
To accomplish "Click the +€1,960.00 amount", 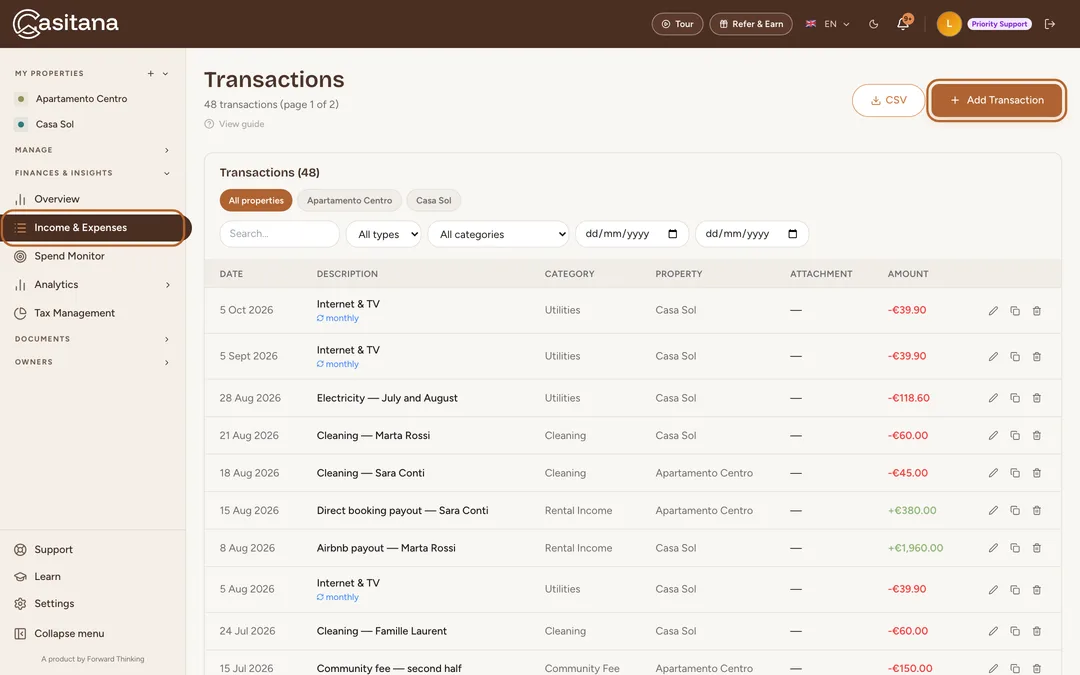I will point(915,548).
